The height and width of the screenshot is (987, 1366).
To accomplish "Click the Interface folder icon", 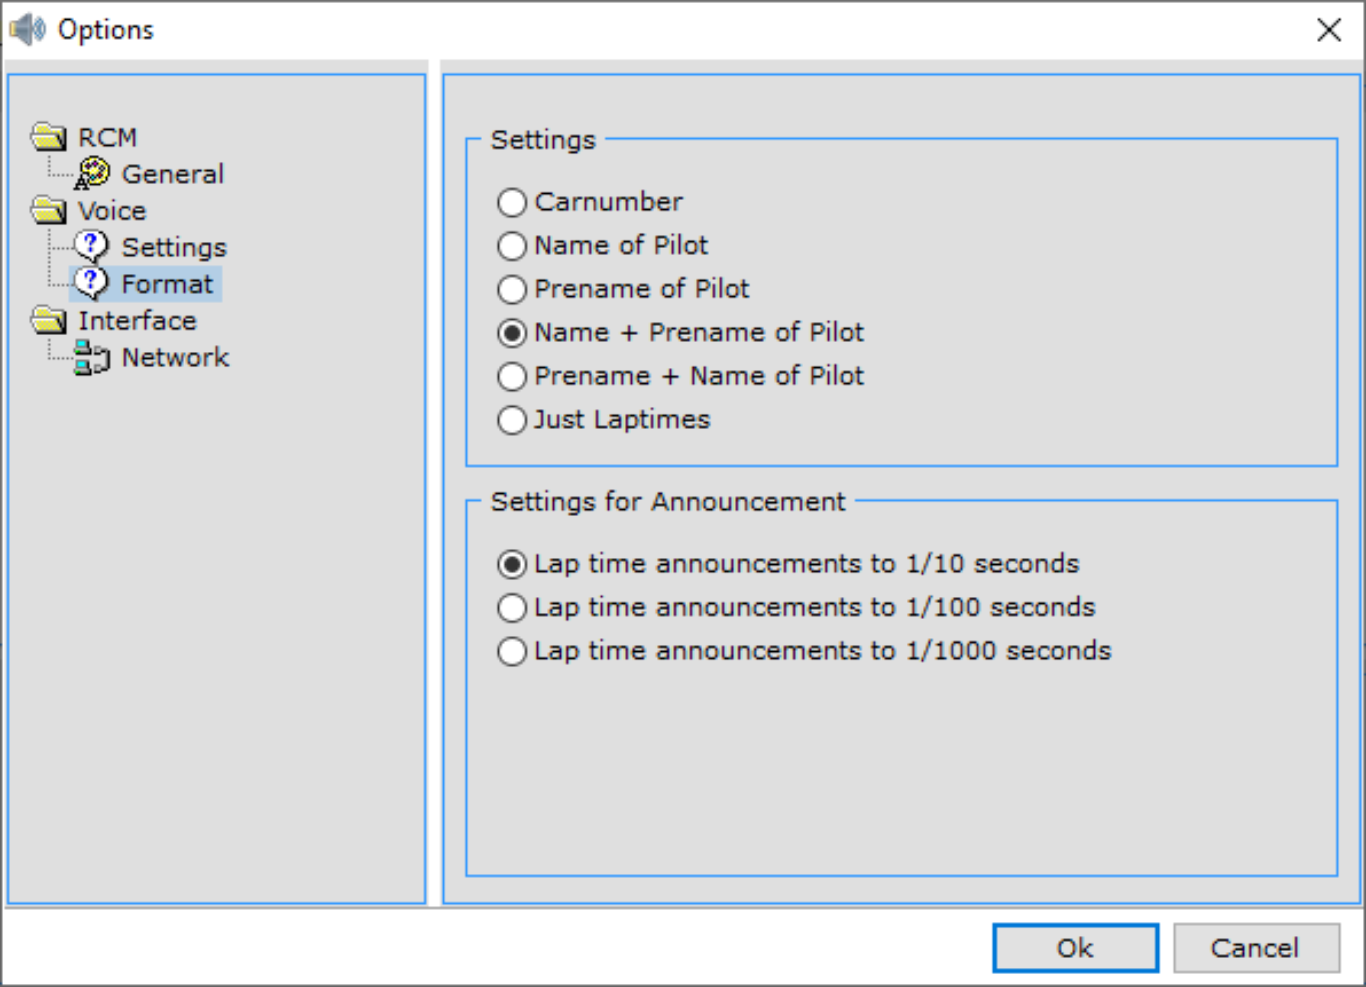I will tap(48, 320).
